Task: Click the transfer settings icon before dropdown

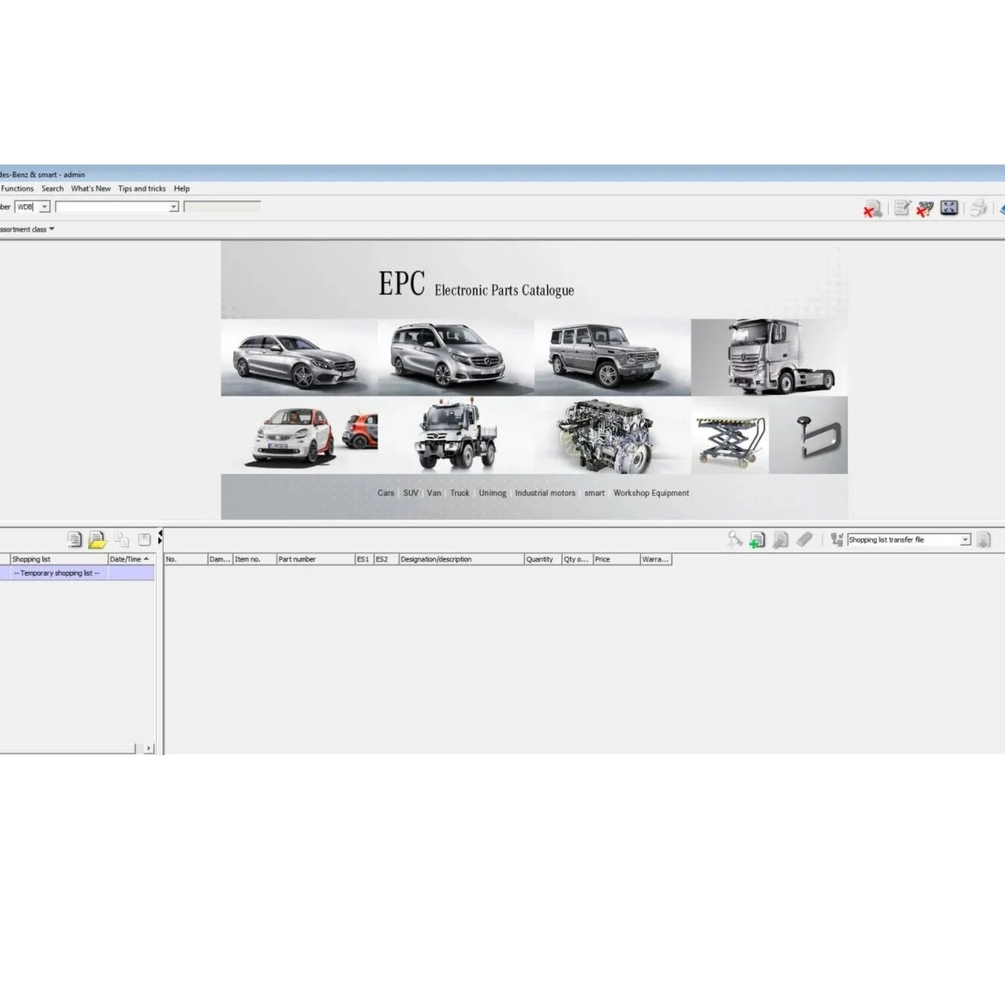Action: coord(836,540)
